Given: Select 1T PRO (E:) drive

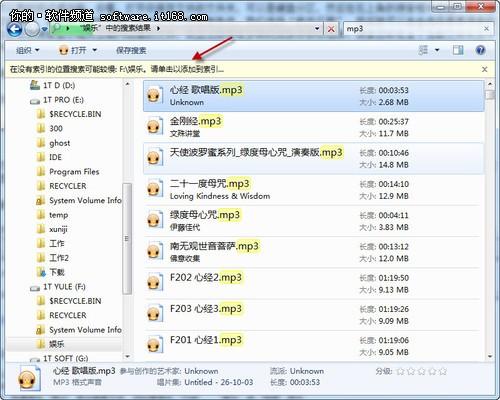Looking at the screenshot, I should (63, 100).
